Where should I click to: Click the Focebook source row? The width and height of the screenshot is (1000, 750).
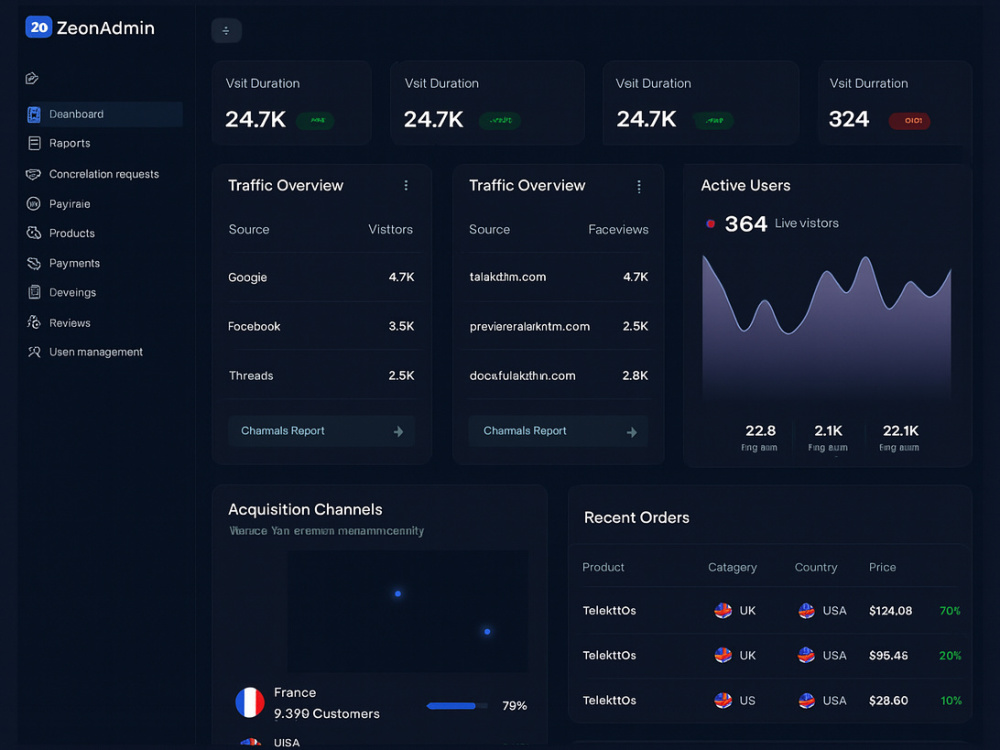[x=321, y=327]
